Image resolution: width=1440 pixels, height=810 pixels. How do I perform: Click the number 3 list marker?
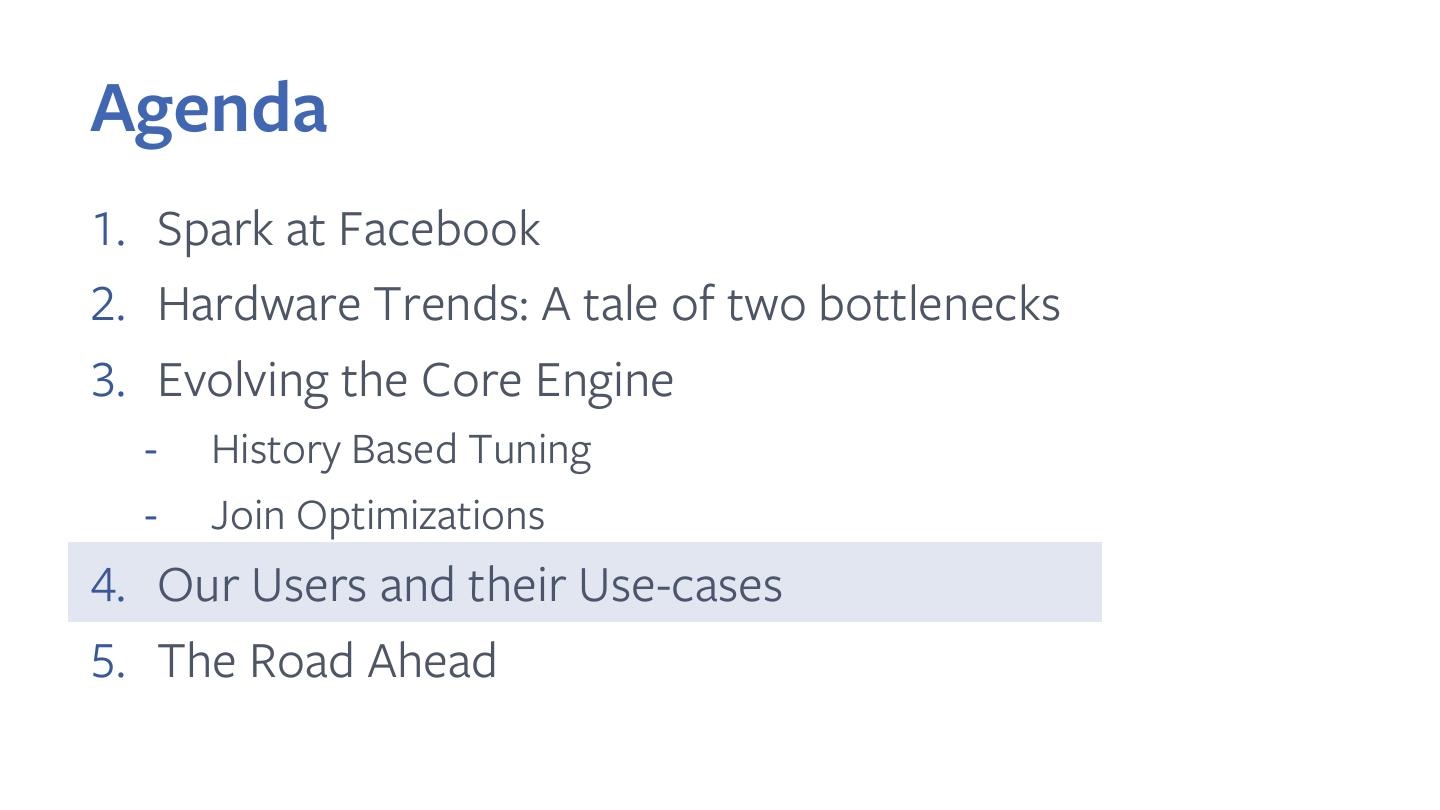click(107, 380)
